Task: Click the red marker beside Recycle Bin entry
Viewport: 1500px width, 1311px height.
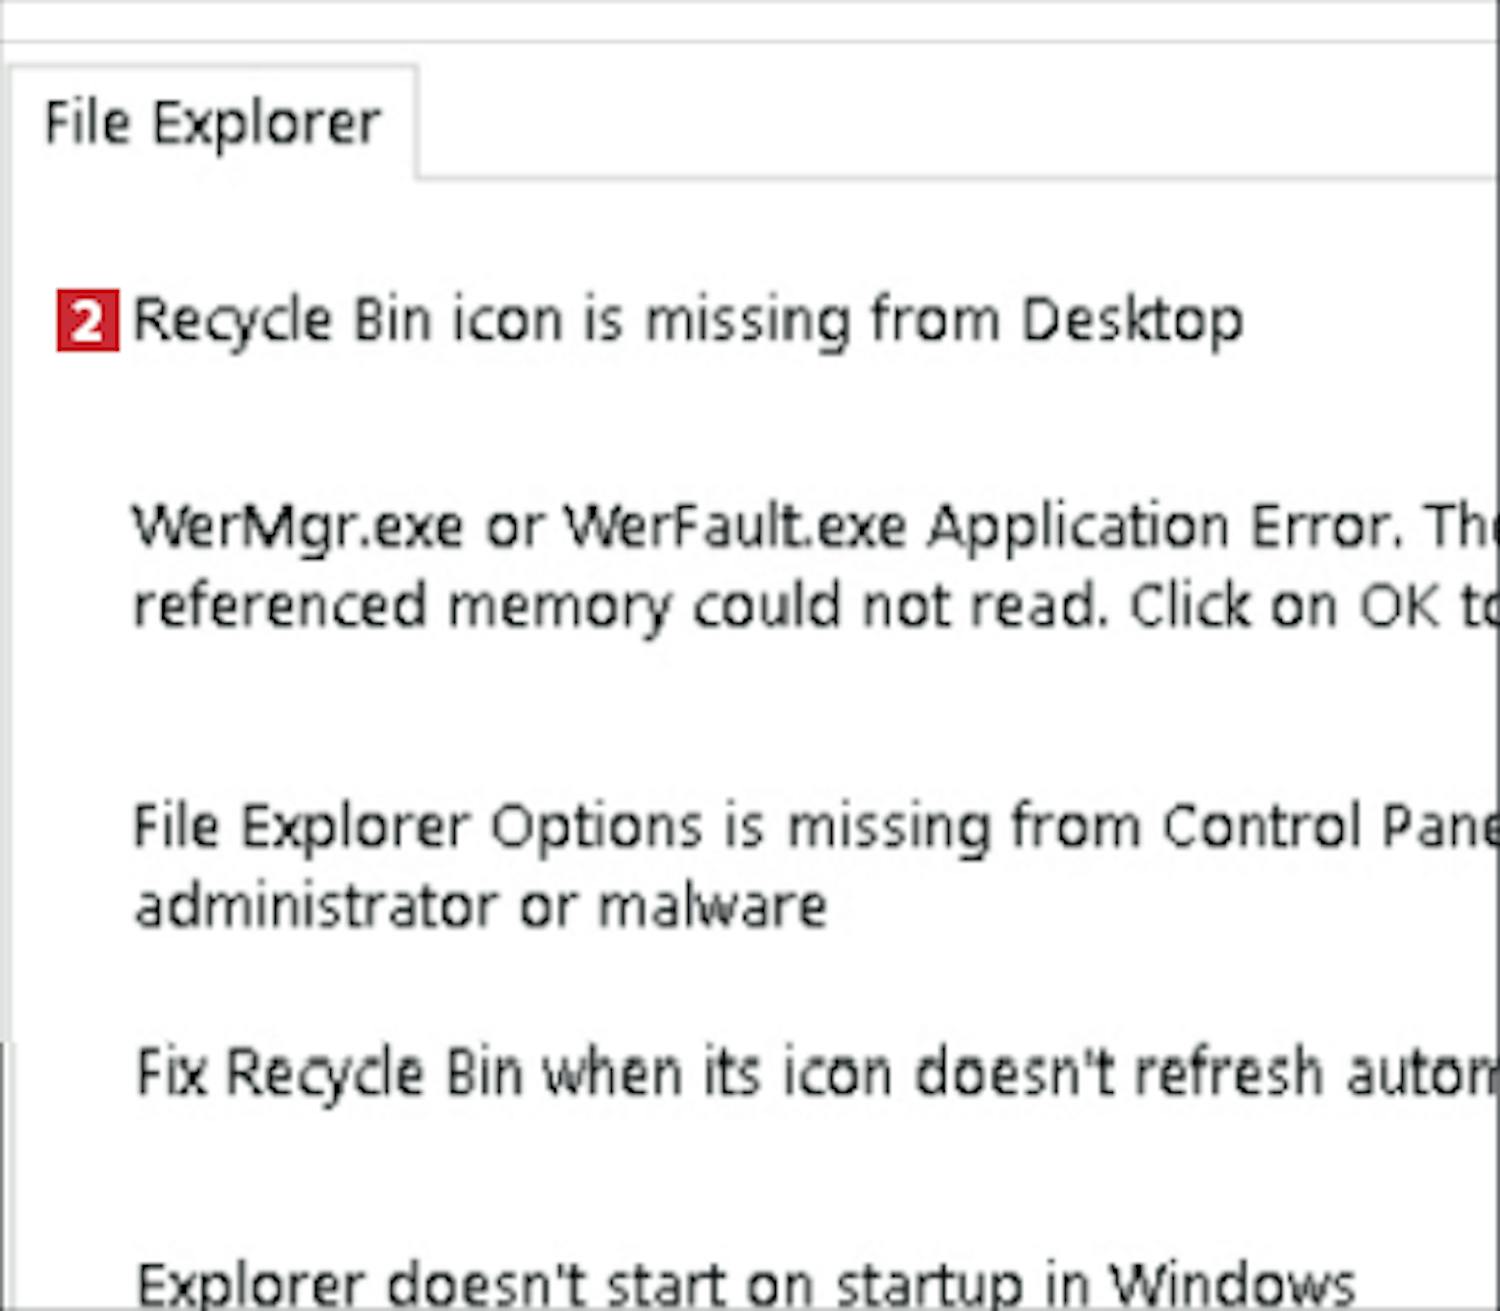Action: [x=88, y=321]
